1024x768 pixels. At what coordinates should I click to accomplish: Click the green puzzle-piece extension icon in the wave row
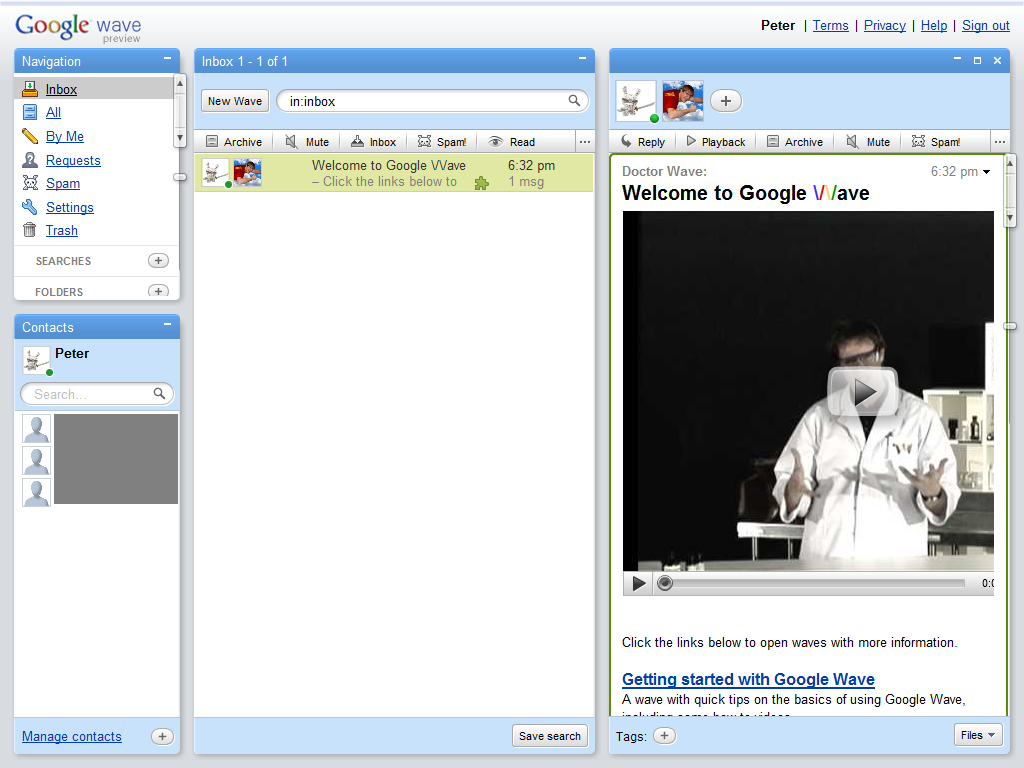coord(481,184)
